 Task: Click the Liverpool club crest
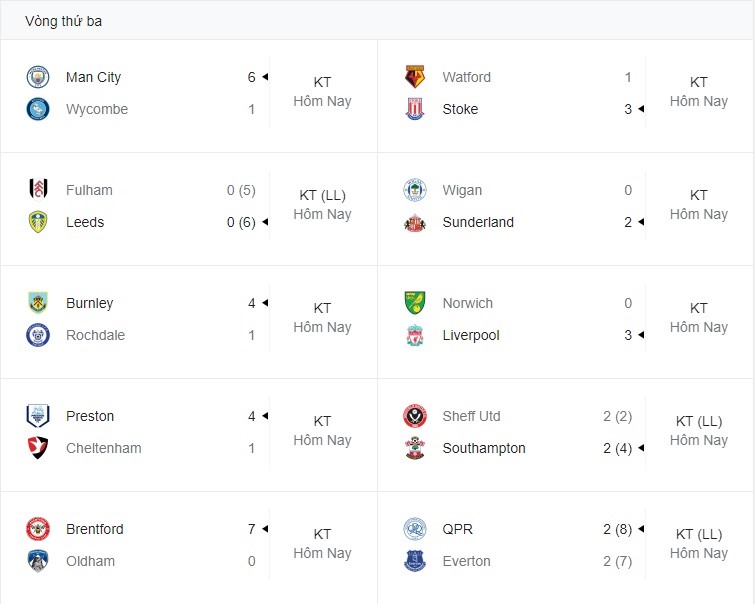[x=415, y=335]
